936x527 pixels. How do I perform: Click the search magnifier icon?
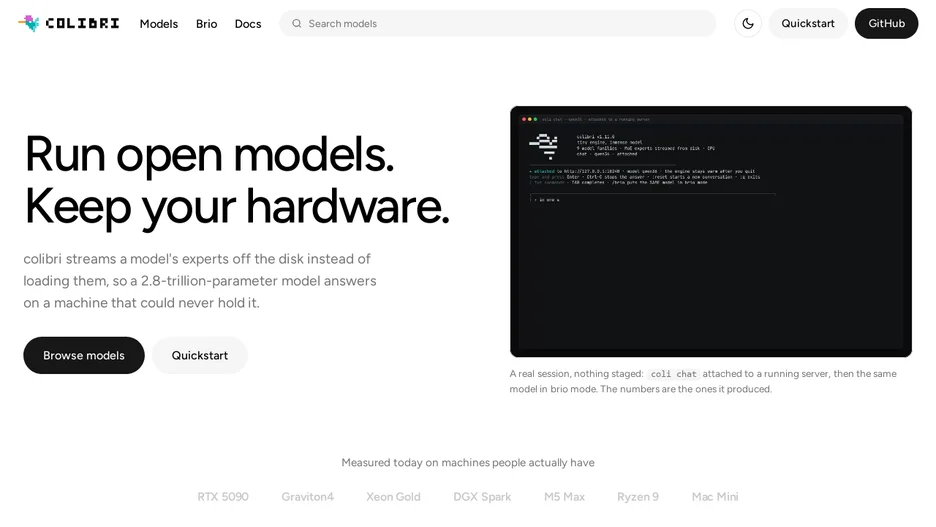(296, 23)
